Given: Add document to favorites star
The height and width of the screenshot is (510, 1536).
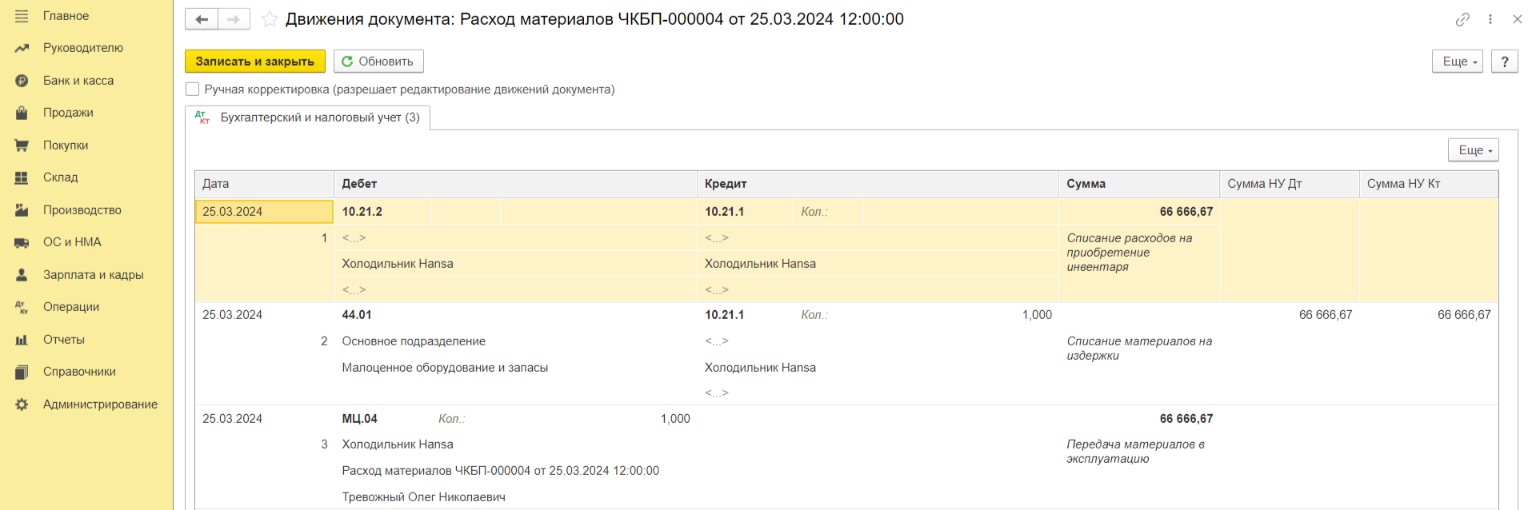Looking at the screenshot, I should [x=269, y=19].
